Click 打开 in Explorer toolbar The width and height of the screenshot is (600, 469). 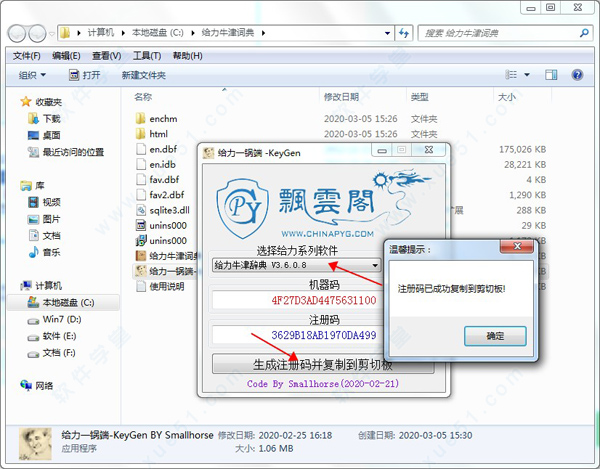tap(85, 75)
